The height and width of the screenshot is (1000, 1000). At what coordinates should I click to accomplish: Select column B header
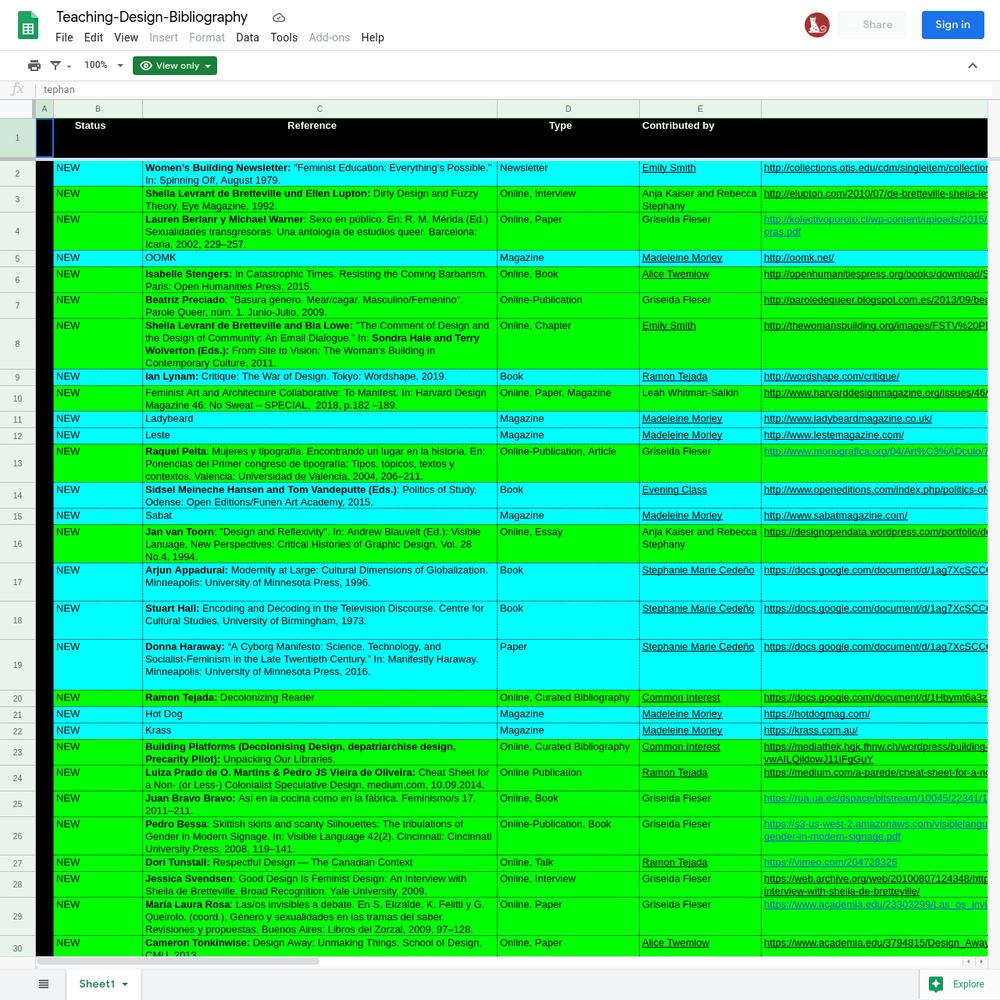click(98, 109)
